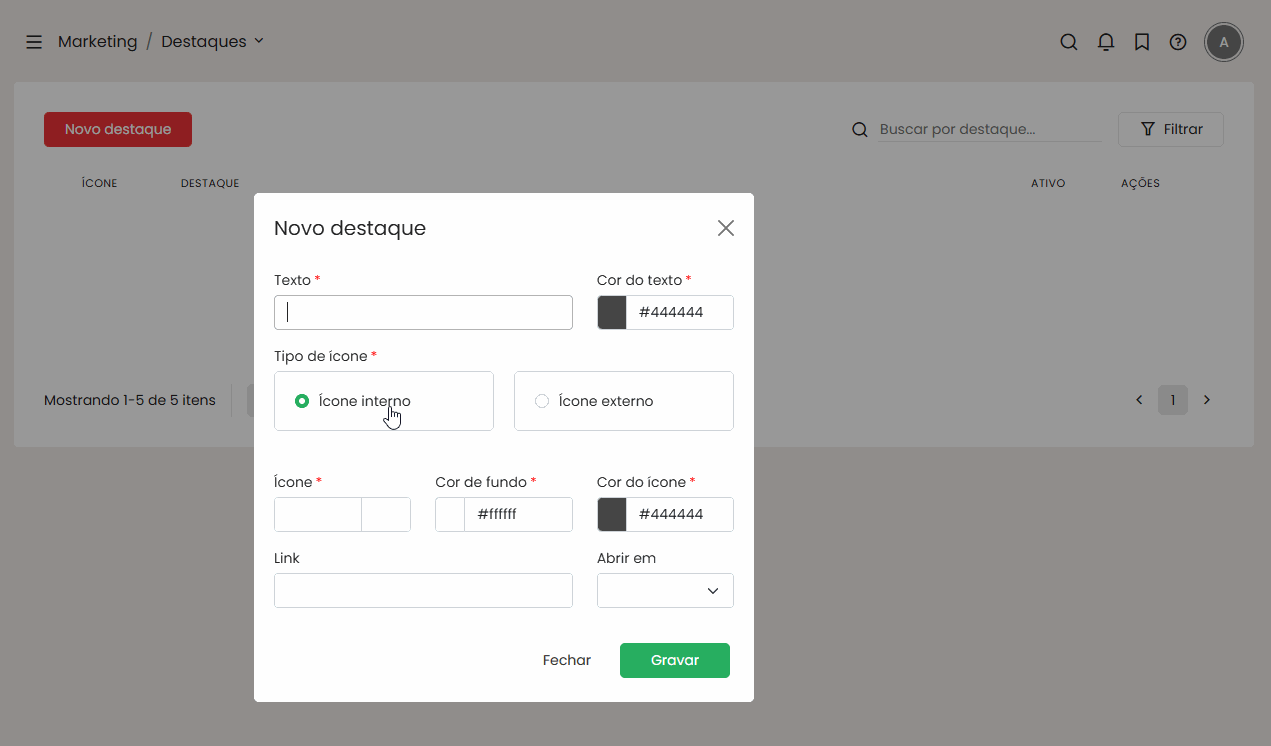Open the notifications bell
1271x746 pixels.
click(x=1105, y=42)
